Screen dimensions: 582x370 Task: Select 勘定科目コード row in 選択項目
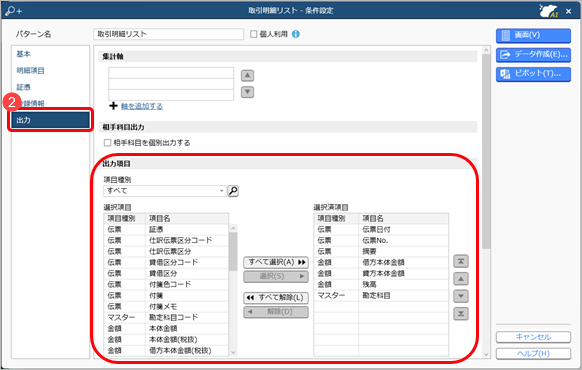(x=166, y=317)
